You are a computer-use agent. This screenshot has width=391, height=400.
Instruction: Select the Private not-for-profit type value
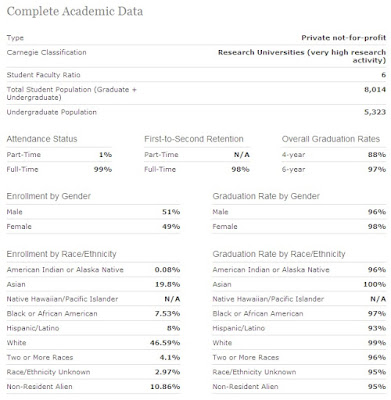pyautogui.click(x=344, y=38)
